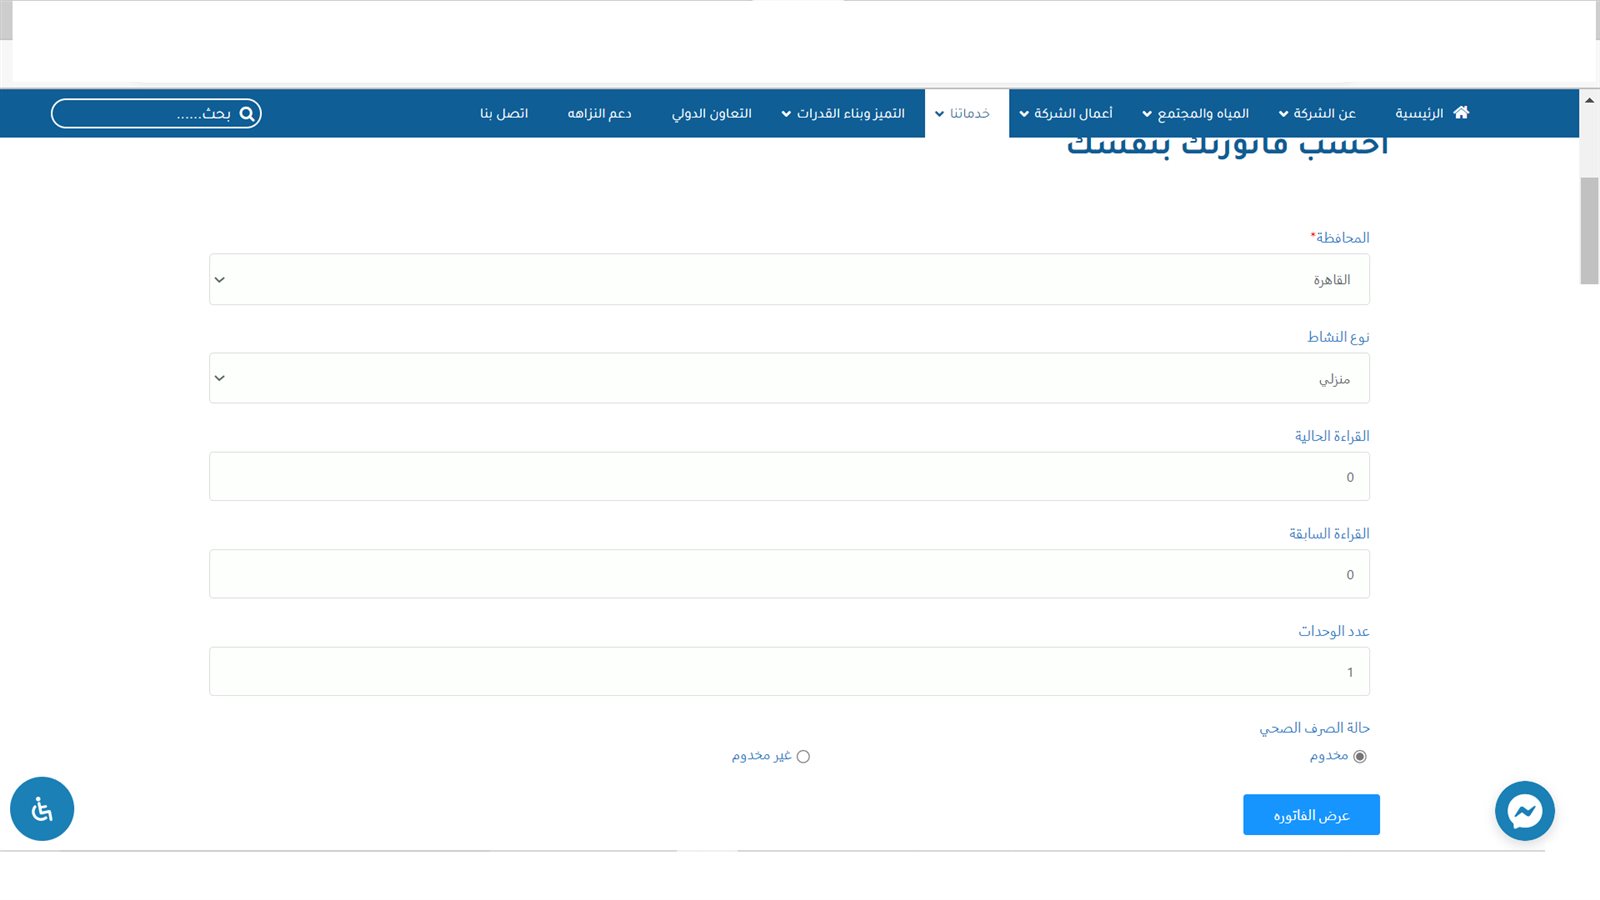Open the اتصل بنا link
The width and height of the screenshot is (1600, 900).
coord(504,114)
